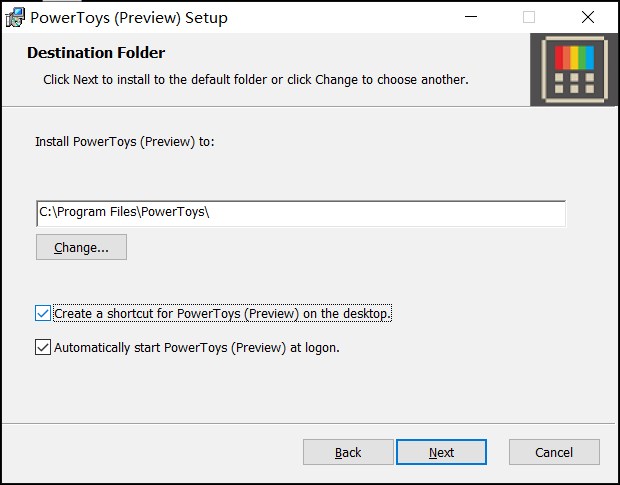Click the 'PowerToys (Preview) Setup' title bar text
This screenshot has height=485, width=620.
tap(129, 18)
